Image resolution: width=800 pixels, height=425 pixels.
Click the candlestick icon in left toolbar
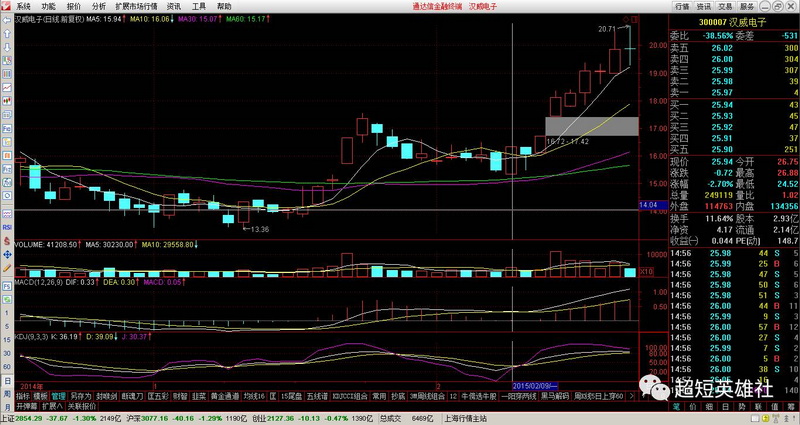point(6,101)
